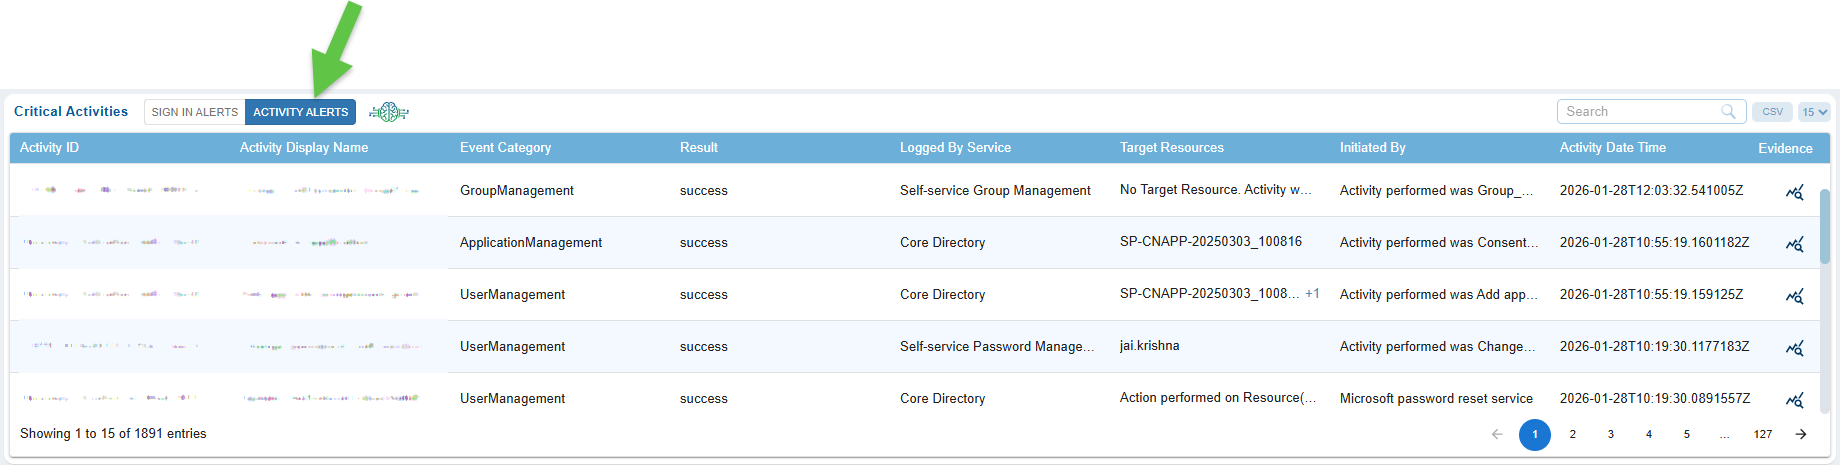Expand the page size dropdown showing 15
This screenshot has height=465, width=1840.
(x=1814, y=112)
